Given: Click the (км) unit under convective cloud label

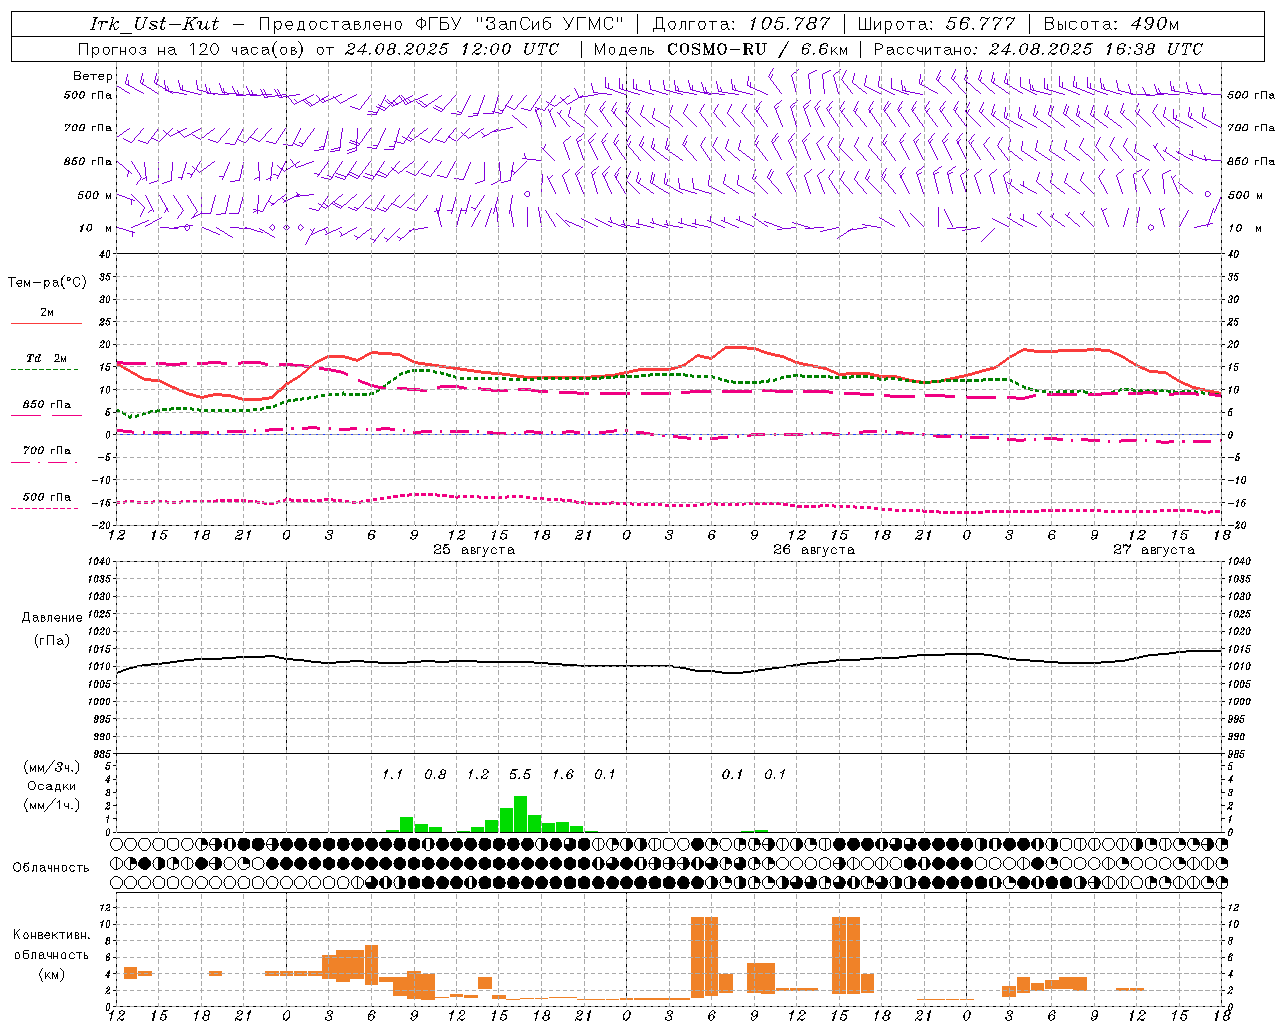Looking at the screenshot, I should tap(51, 974).
